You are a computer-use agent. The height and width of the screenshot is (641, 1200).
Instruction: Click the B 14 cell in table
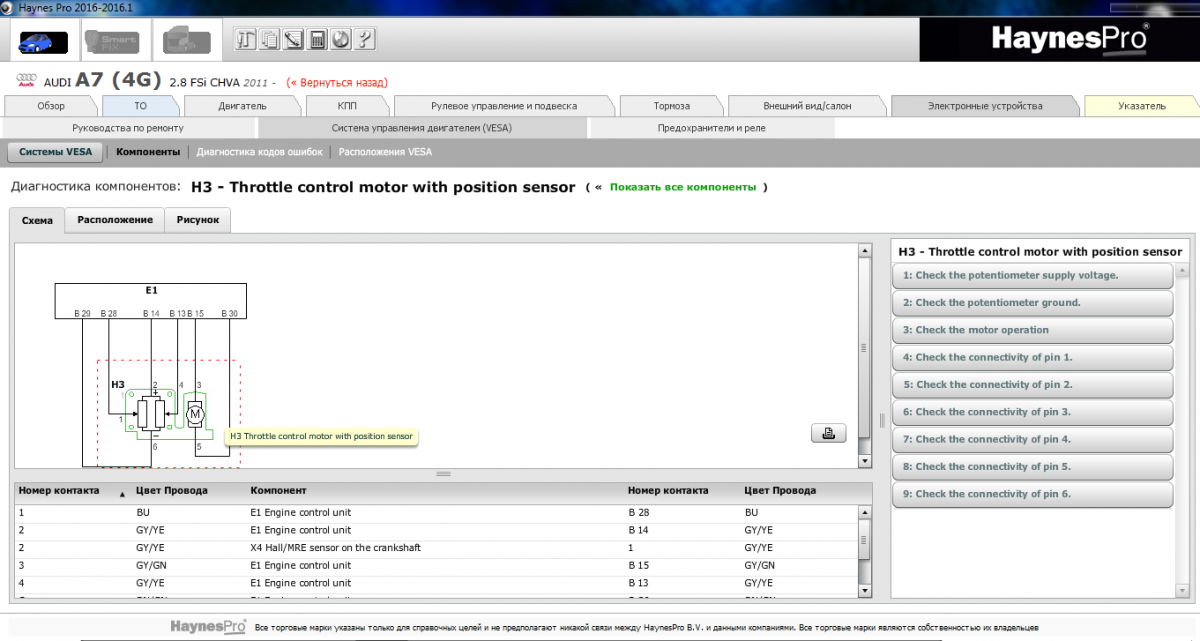coord(640,530)
